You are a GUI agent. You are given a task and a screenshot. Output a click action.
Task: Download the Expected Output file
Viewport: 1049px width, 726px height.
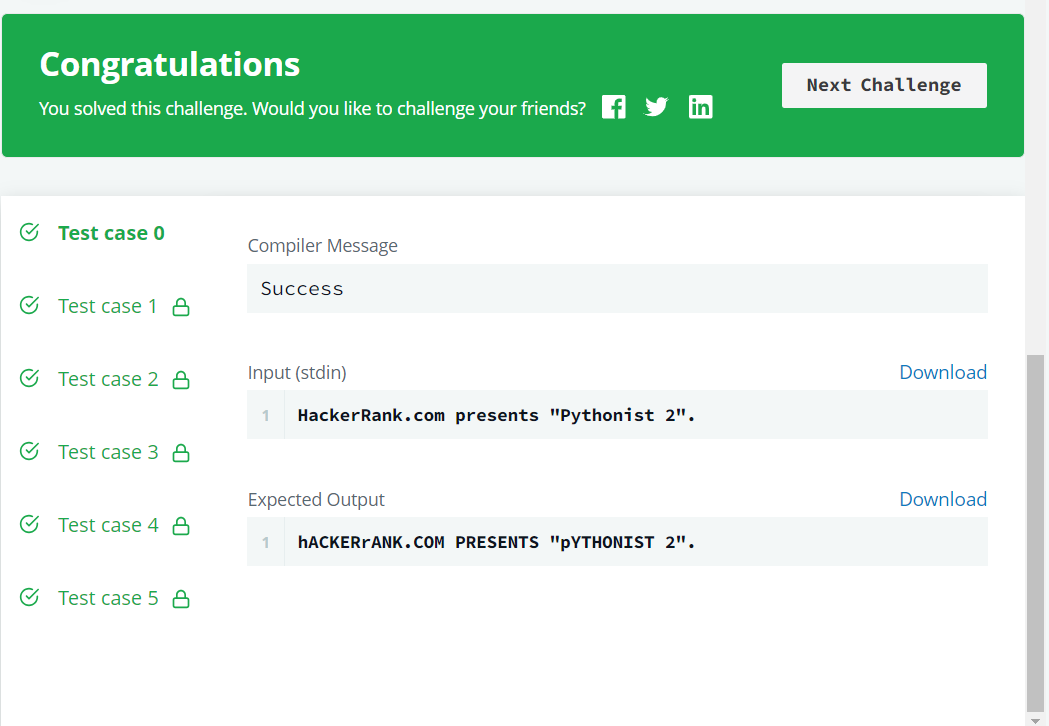[942, 498]
